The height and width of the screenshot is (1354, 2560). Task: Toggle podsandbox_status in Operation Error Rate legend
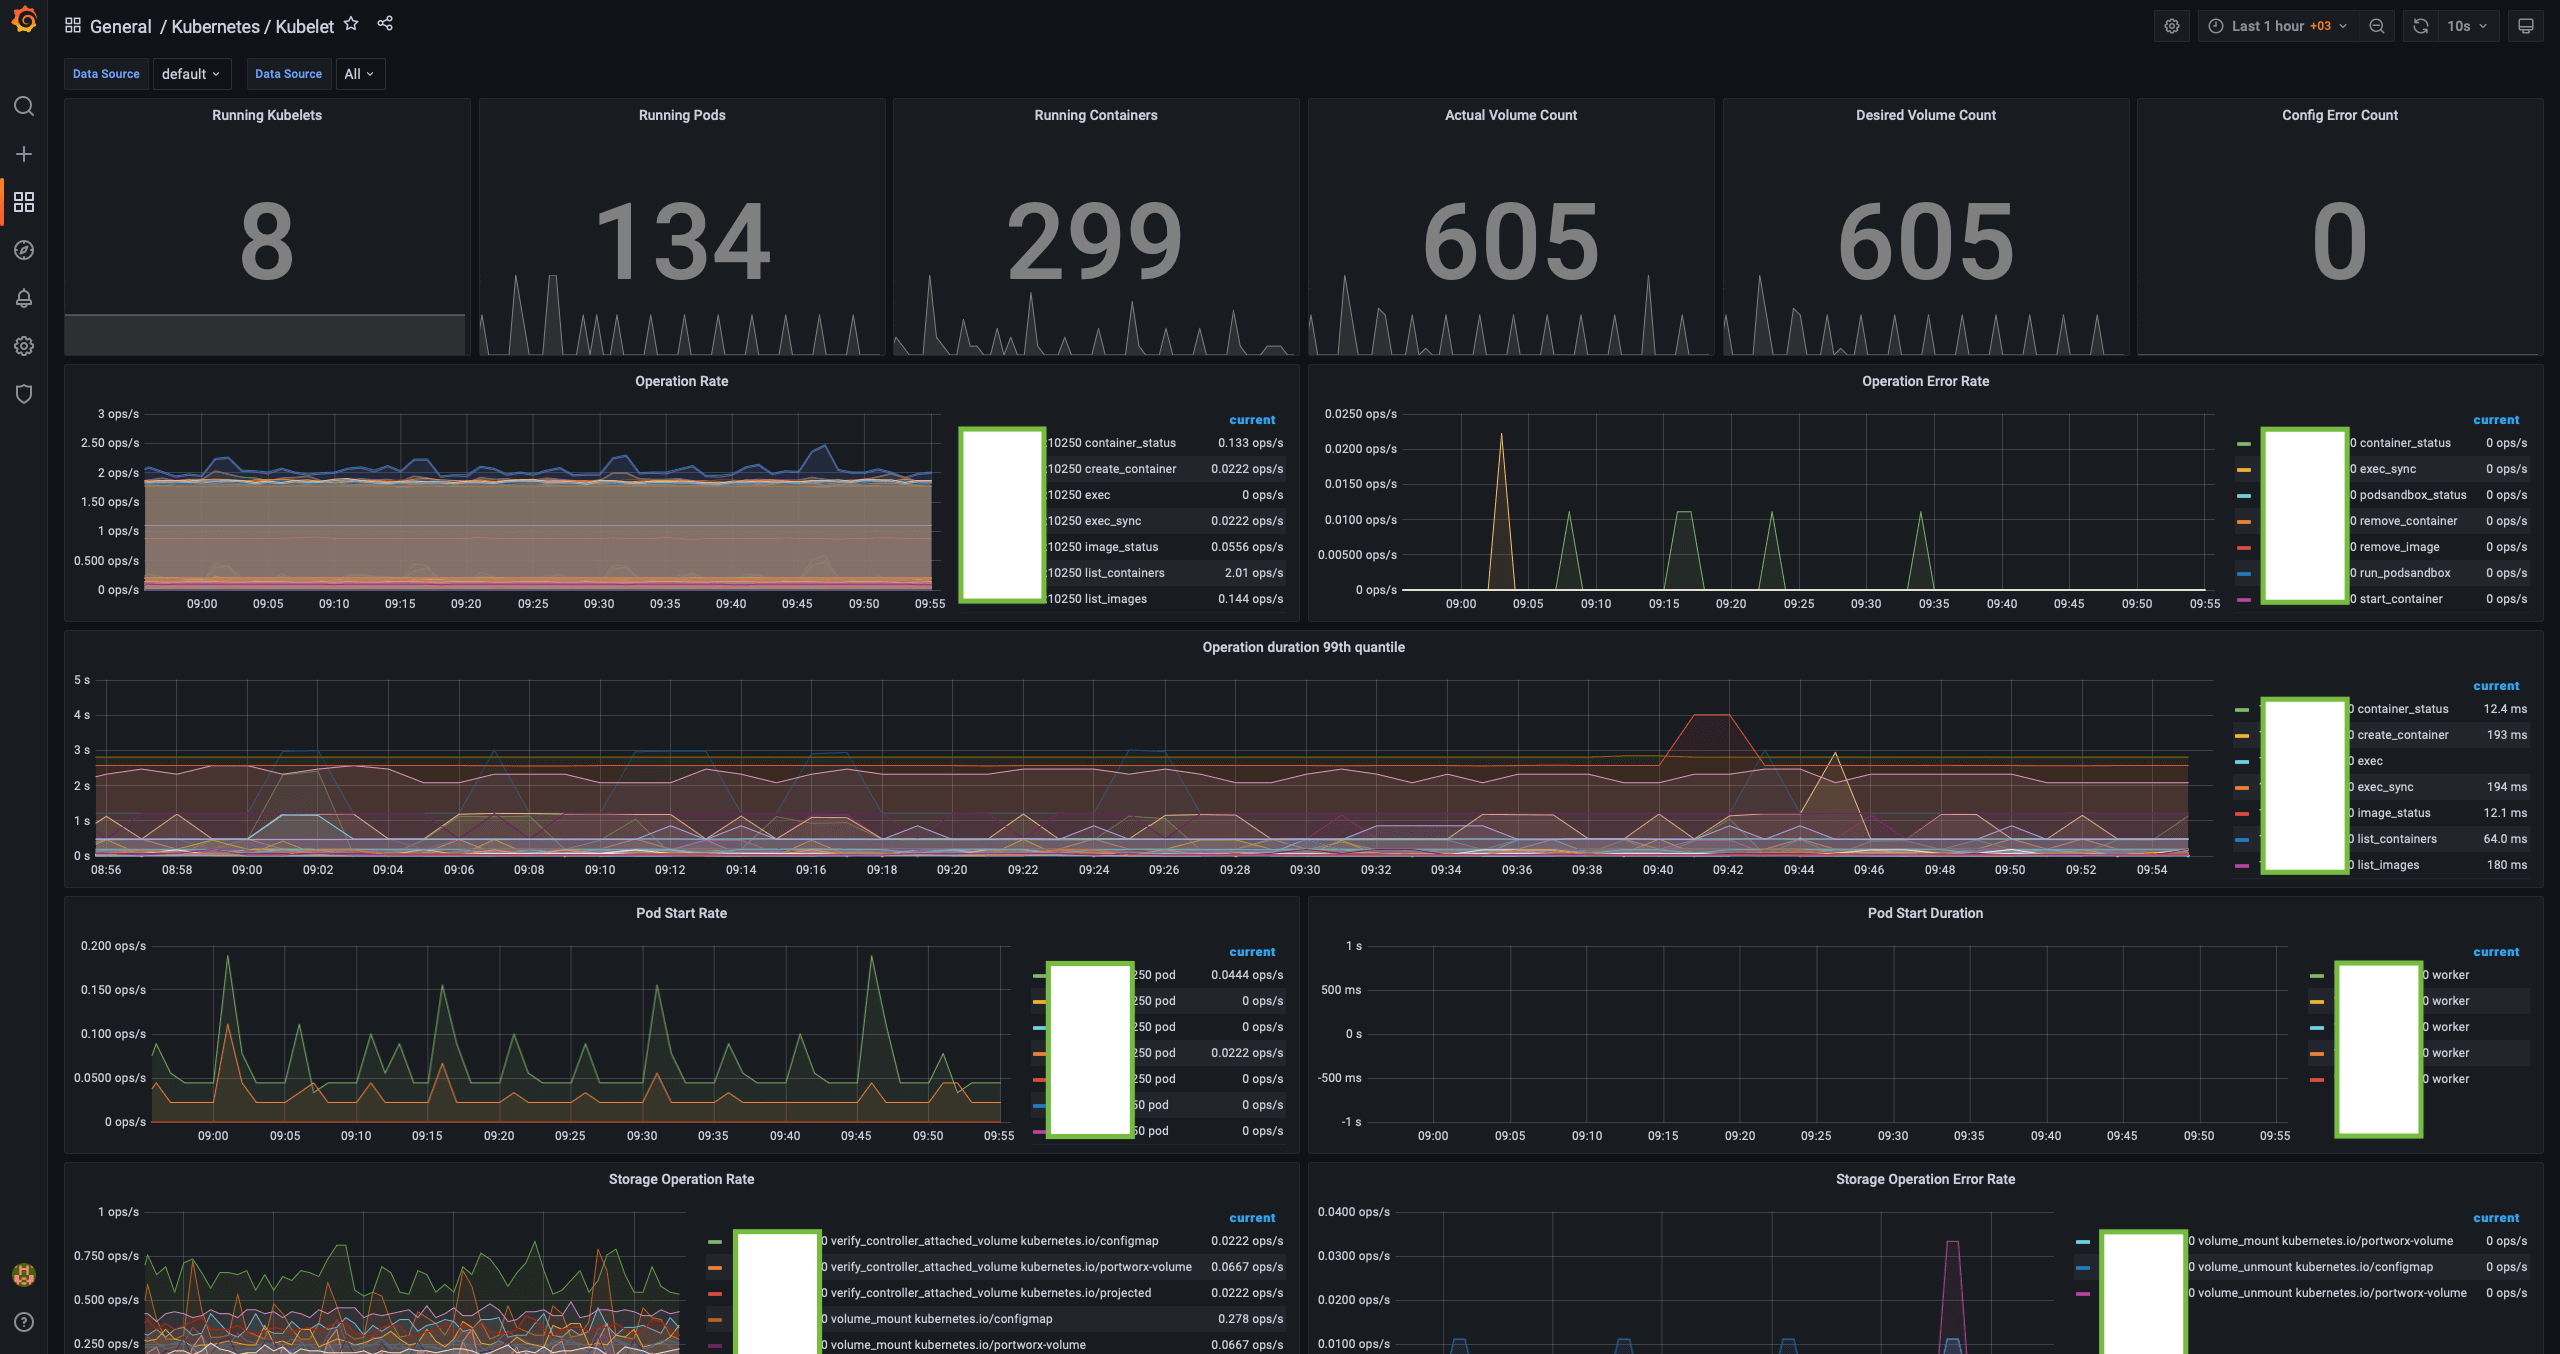click(x=2408, y=495)
